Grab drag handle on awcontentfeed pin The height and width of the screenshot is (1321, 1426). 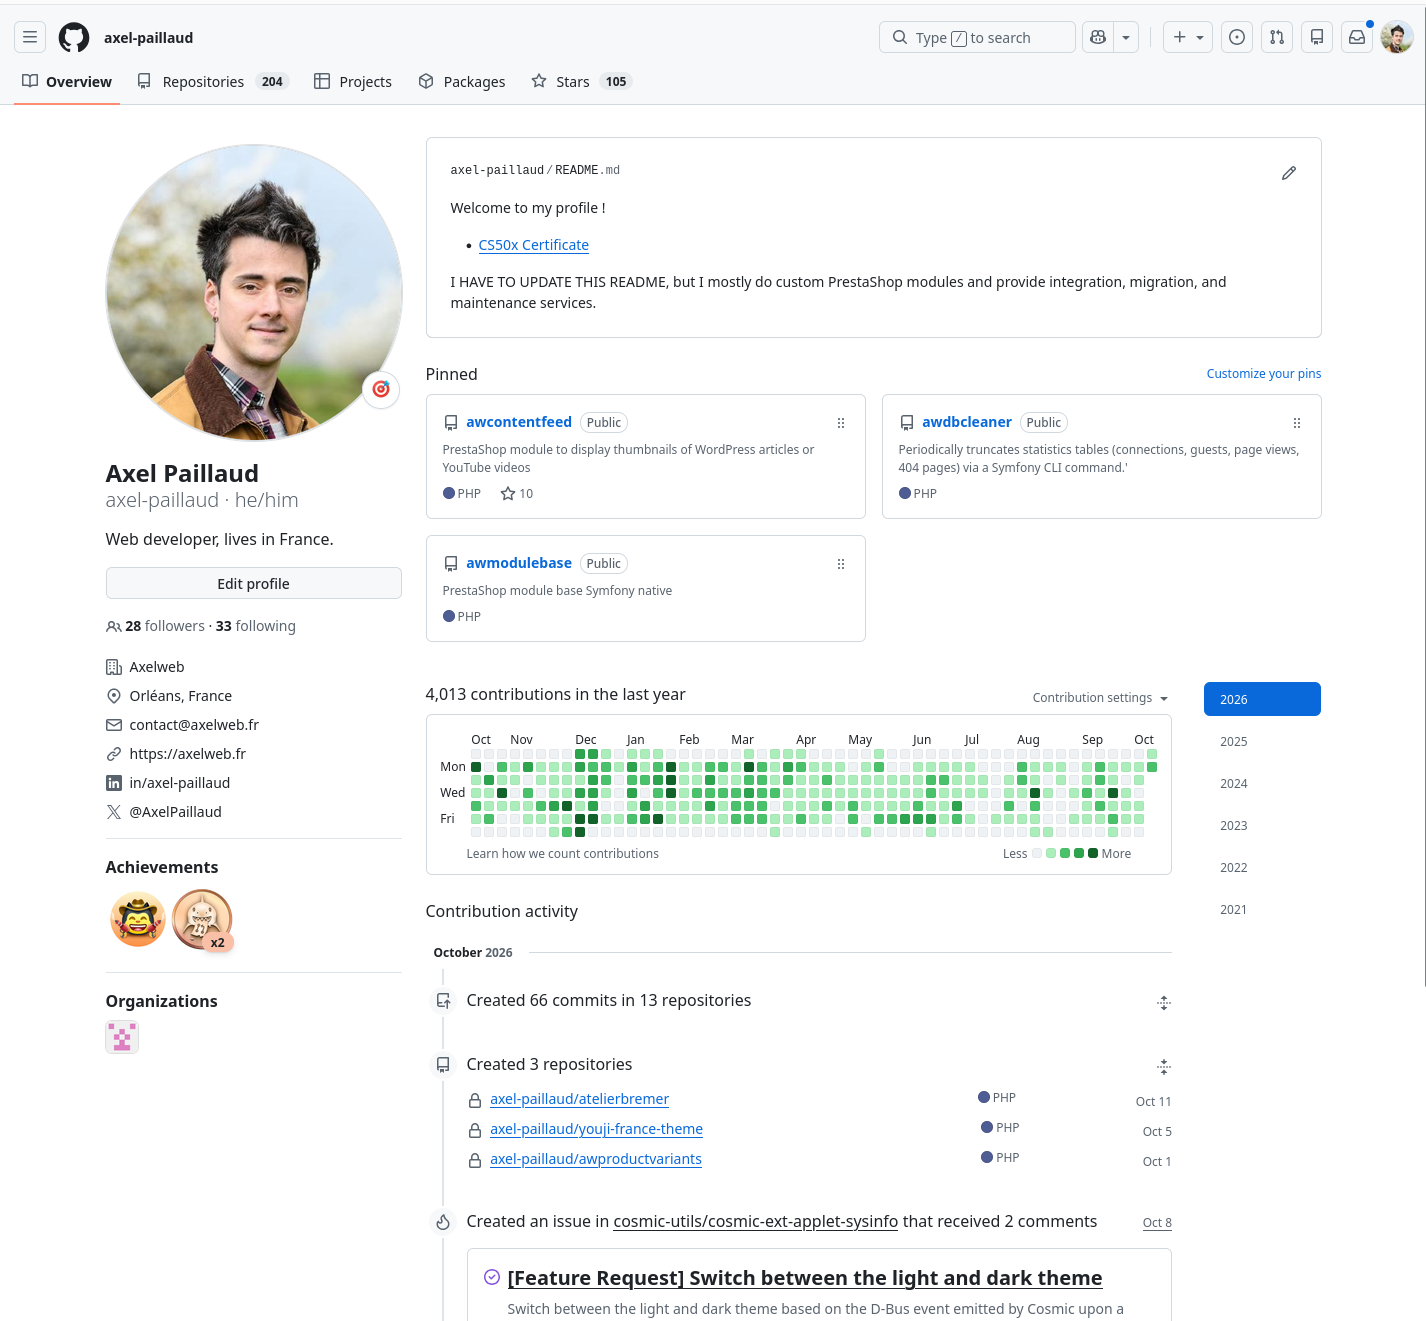(841, 423)
